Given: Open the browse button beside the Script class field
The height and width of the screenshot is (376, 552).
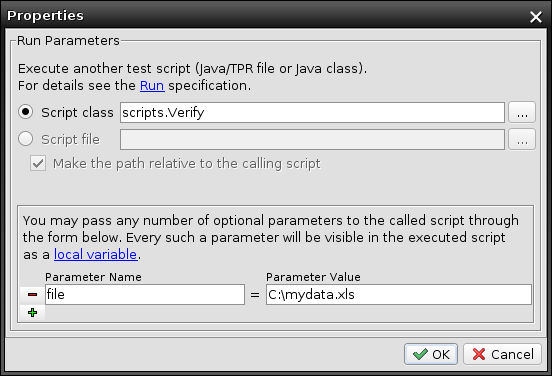Looking at the screenshot, I should 522,113.
